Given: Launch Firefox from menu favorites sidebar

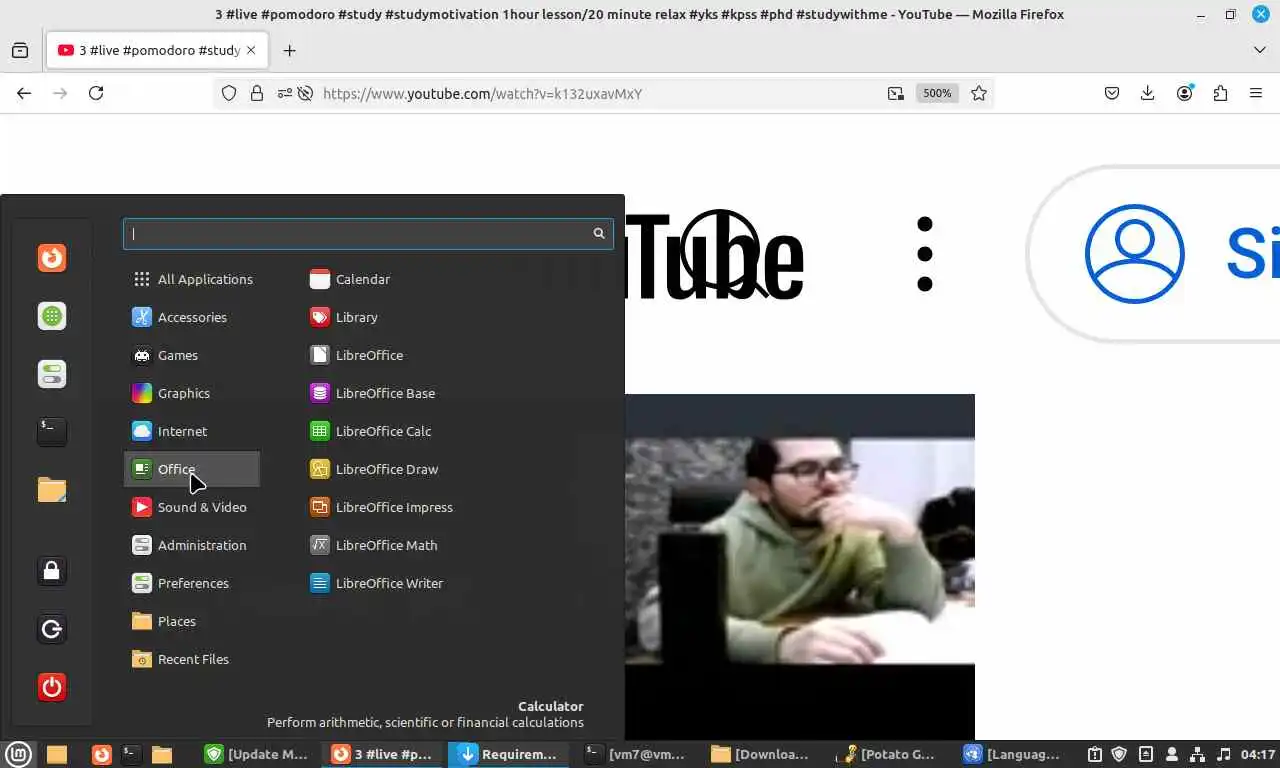Looking at the screenshot, I should point(52,258).
